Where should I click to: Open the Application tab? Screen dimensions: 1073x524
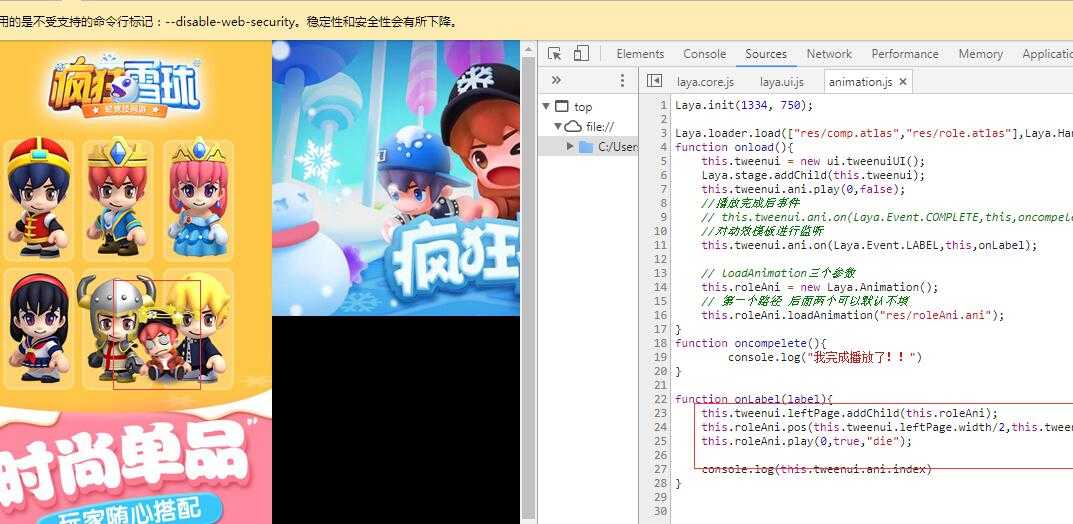pos(1047,53)
